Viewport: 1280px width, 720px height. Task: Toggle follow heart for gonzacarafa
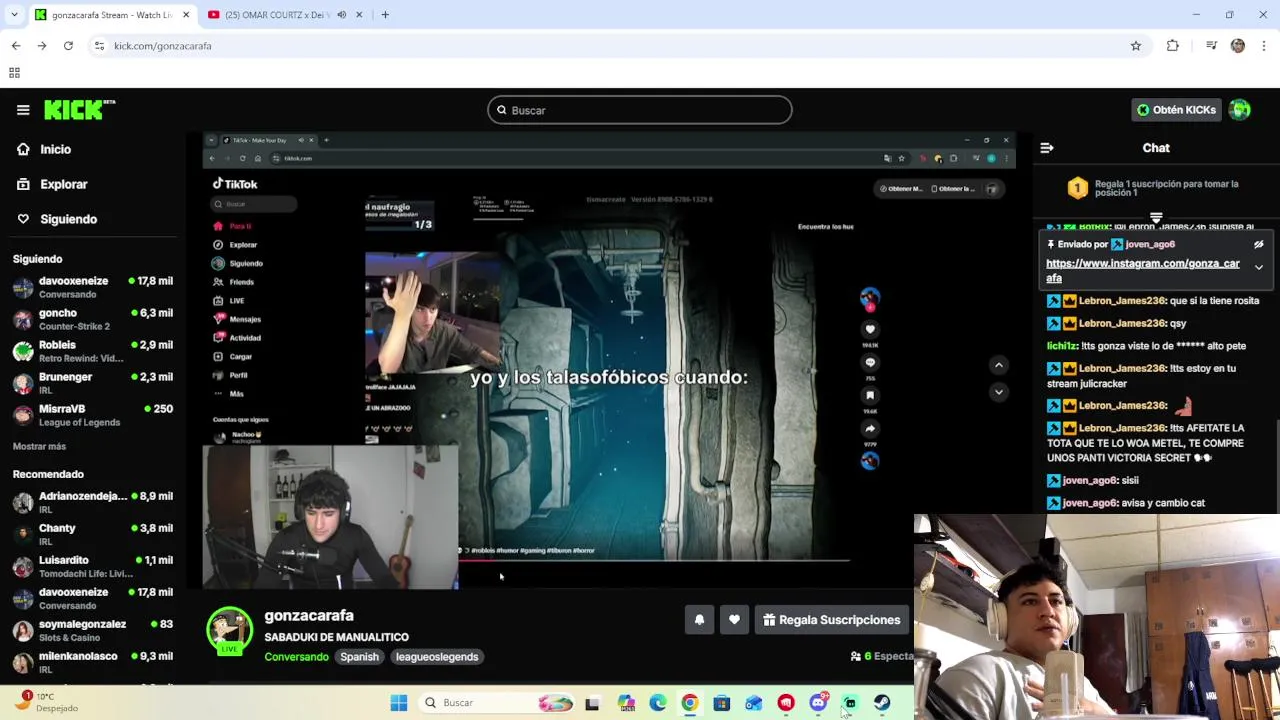(734, 620)
